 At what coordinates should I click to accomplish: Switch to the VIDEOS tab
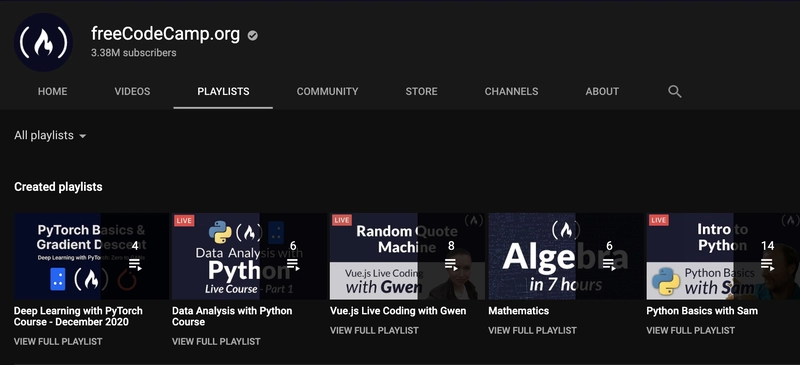(x=132, y=91)
